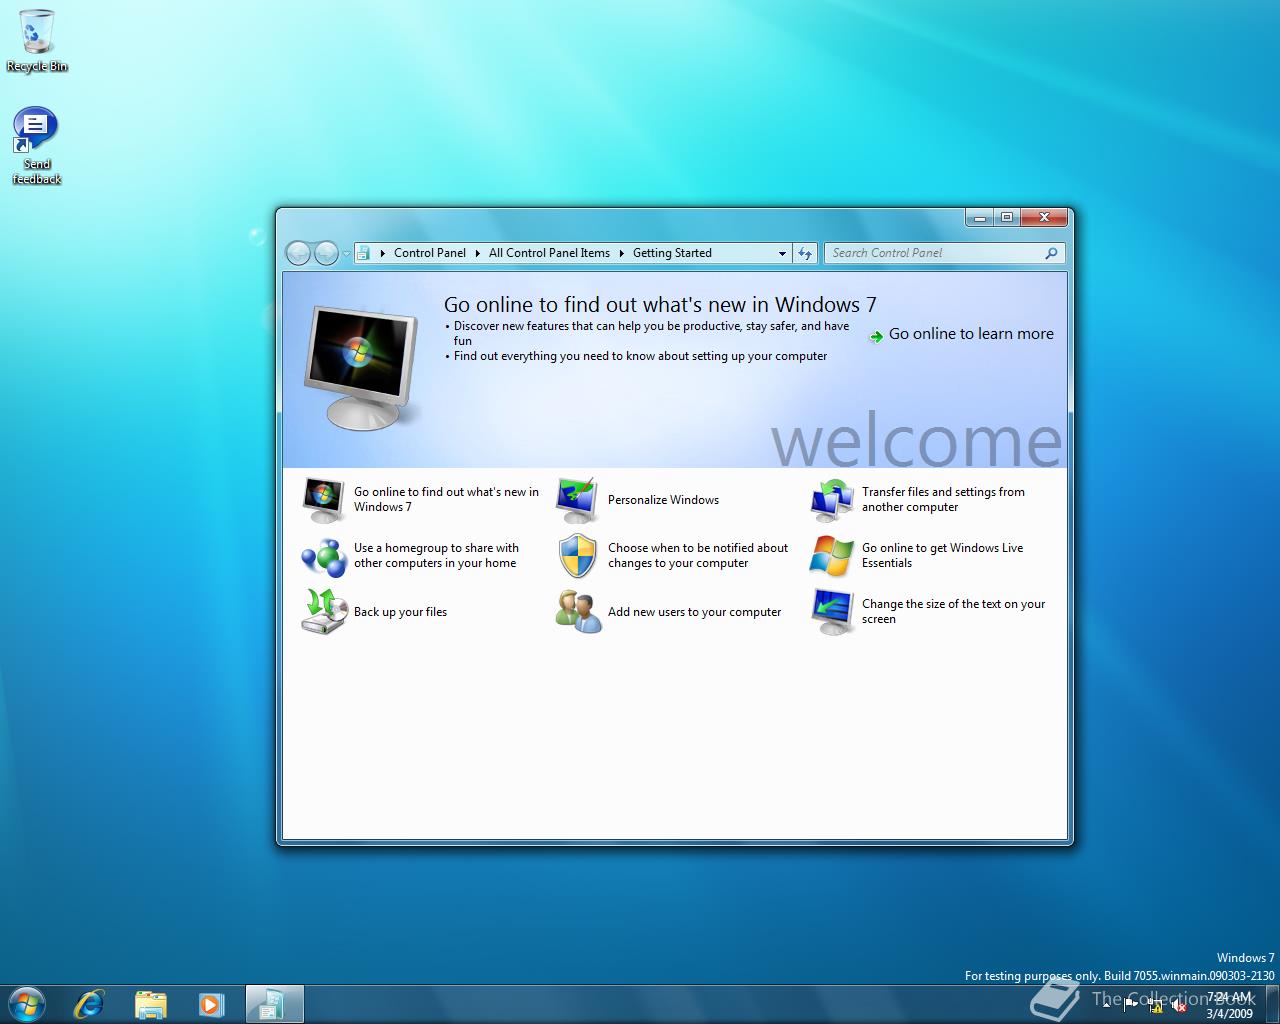The image size is (1280, 1024).
Task: Click the Control Panel icon in the address bar
Action: [x=364, y=253]
